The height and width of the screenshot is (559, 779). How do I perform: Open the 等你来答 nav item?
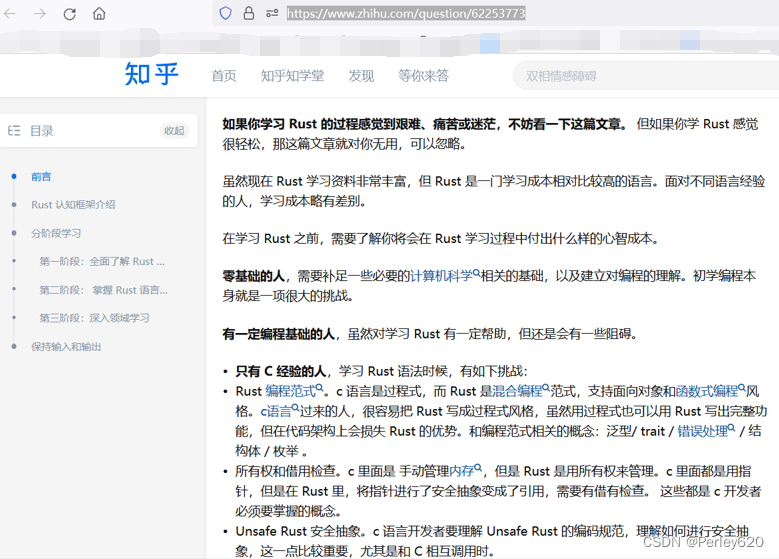424,76
